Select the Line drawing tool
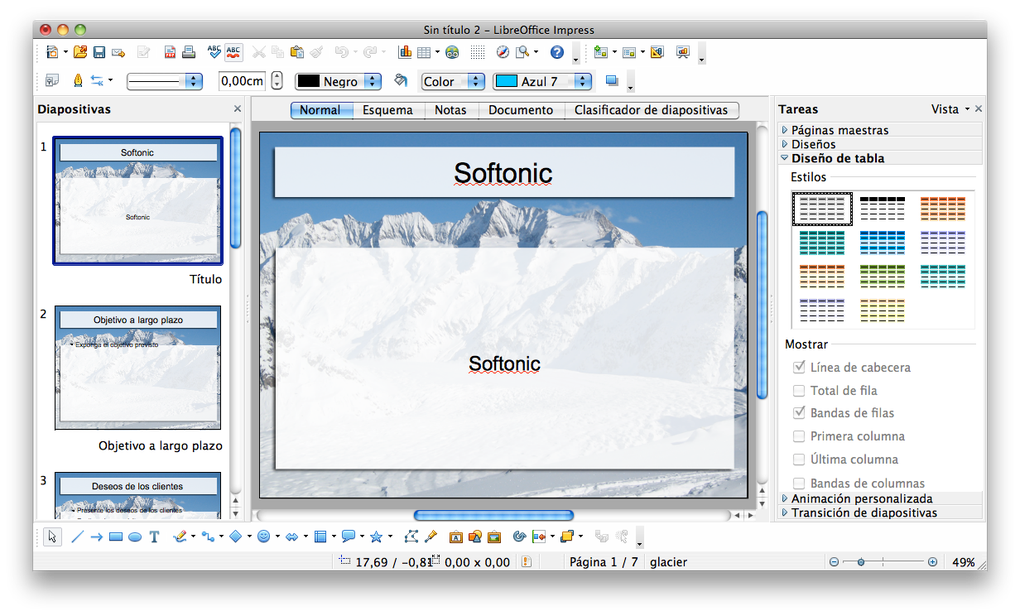This screenshot has height=616, width=1020. coord(77,537)
